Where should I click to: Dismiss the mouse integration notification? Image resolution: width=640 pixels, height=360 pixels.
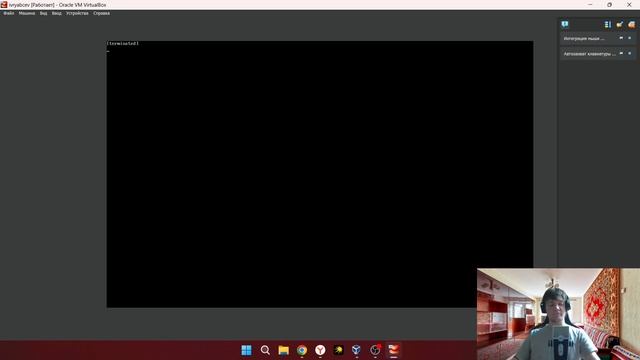630,38
